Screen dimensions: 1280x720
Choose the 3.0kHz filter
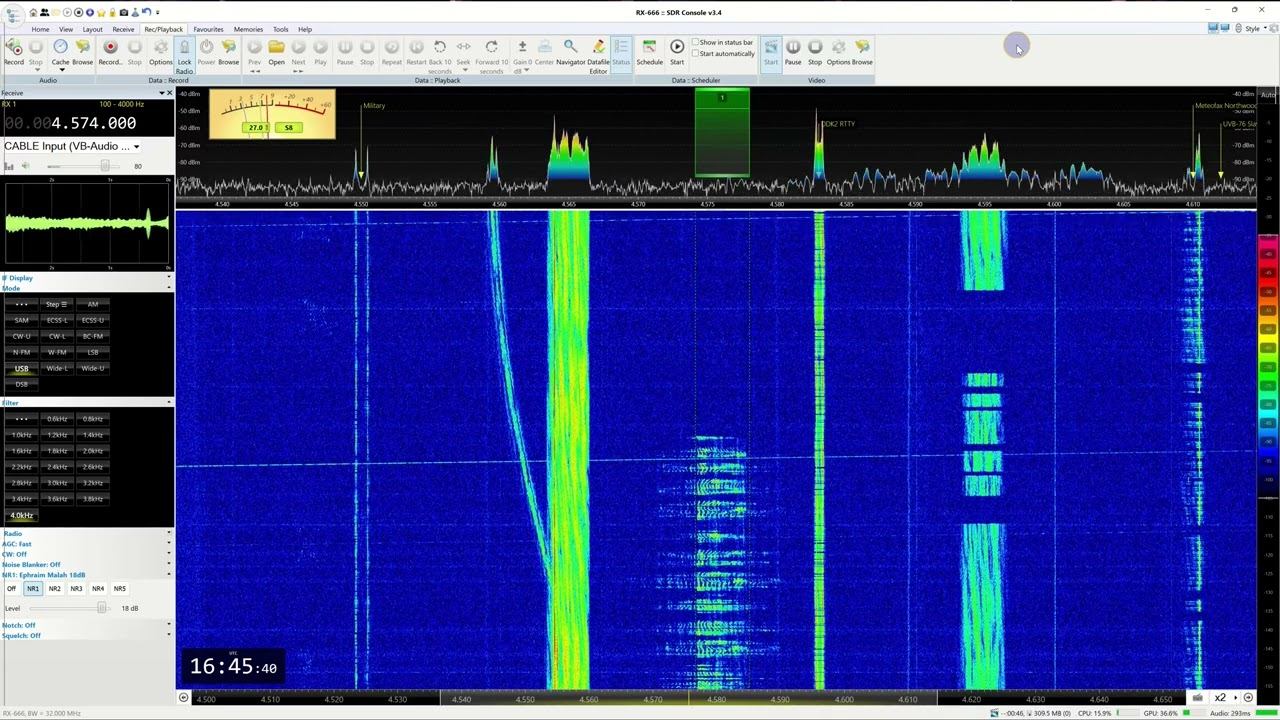click(x=57, y=483)
